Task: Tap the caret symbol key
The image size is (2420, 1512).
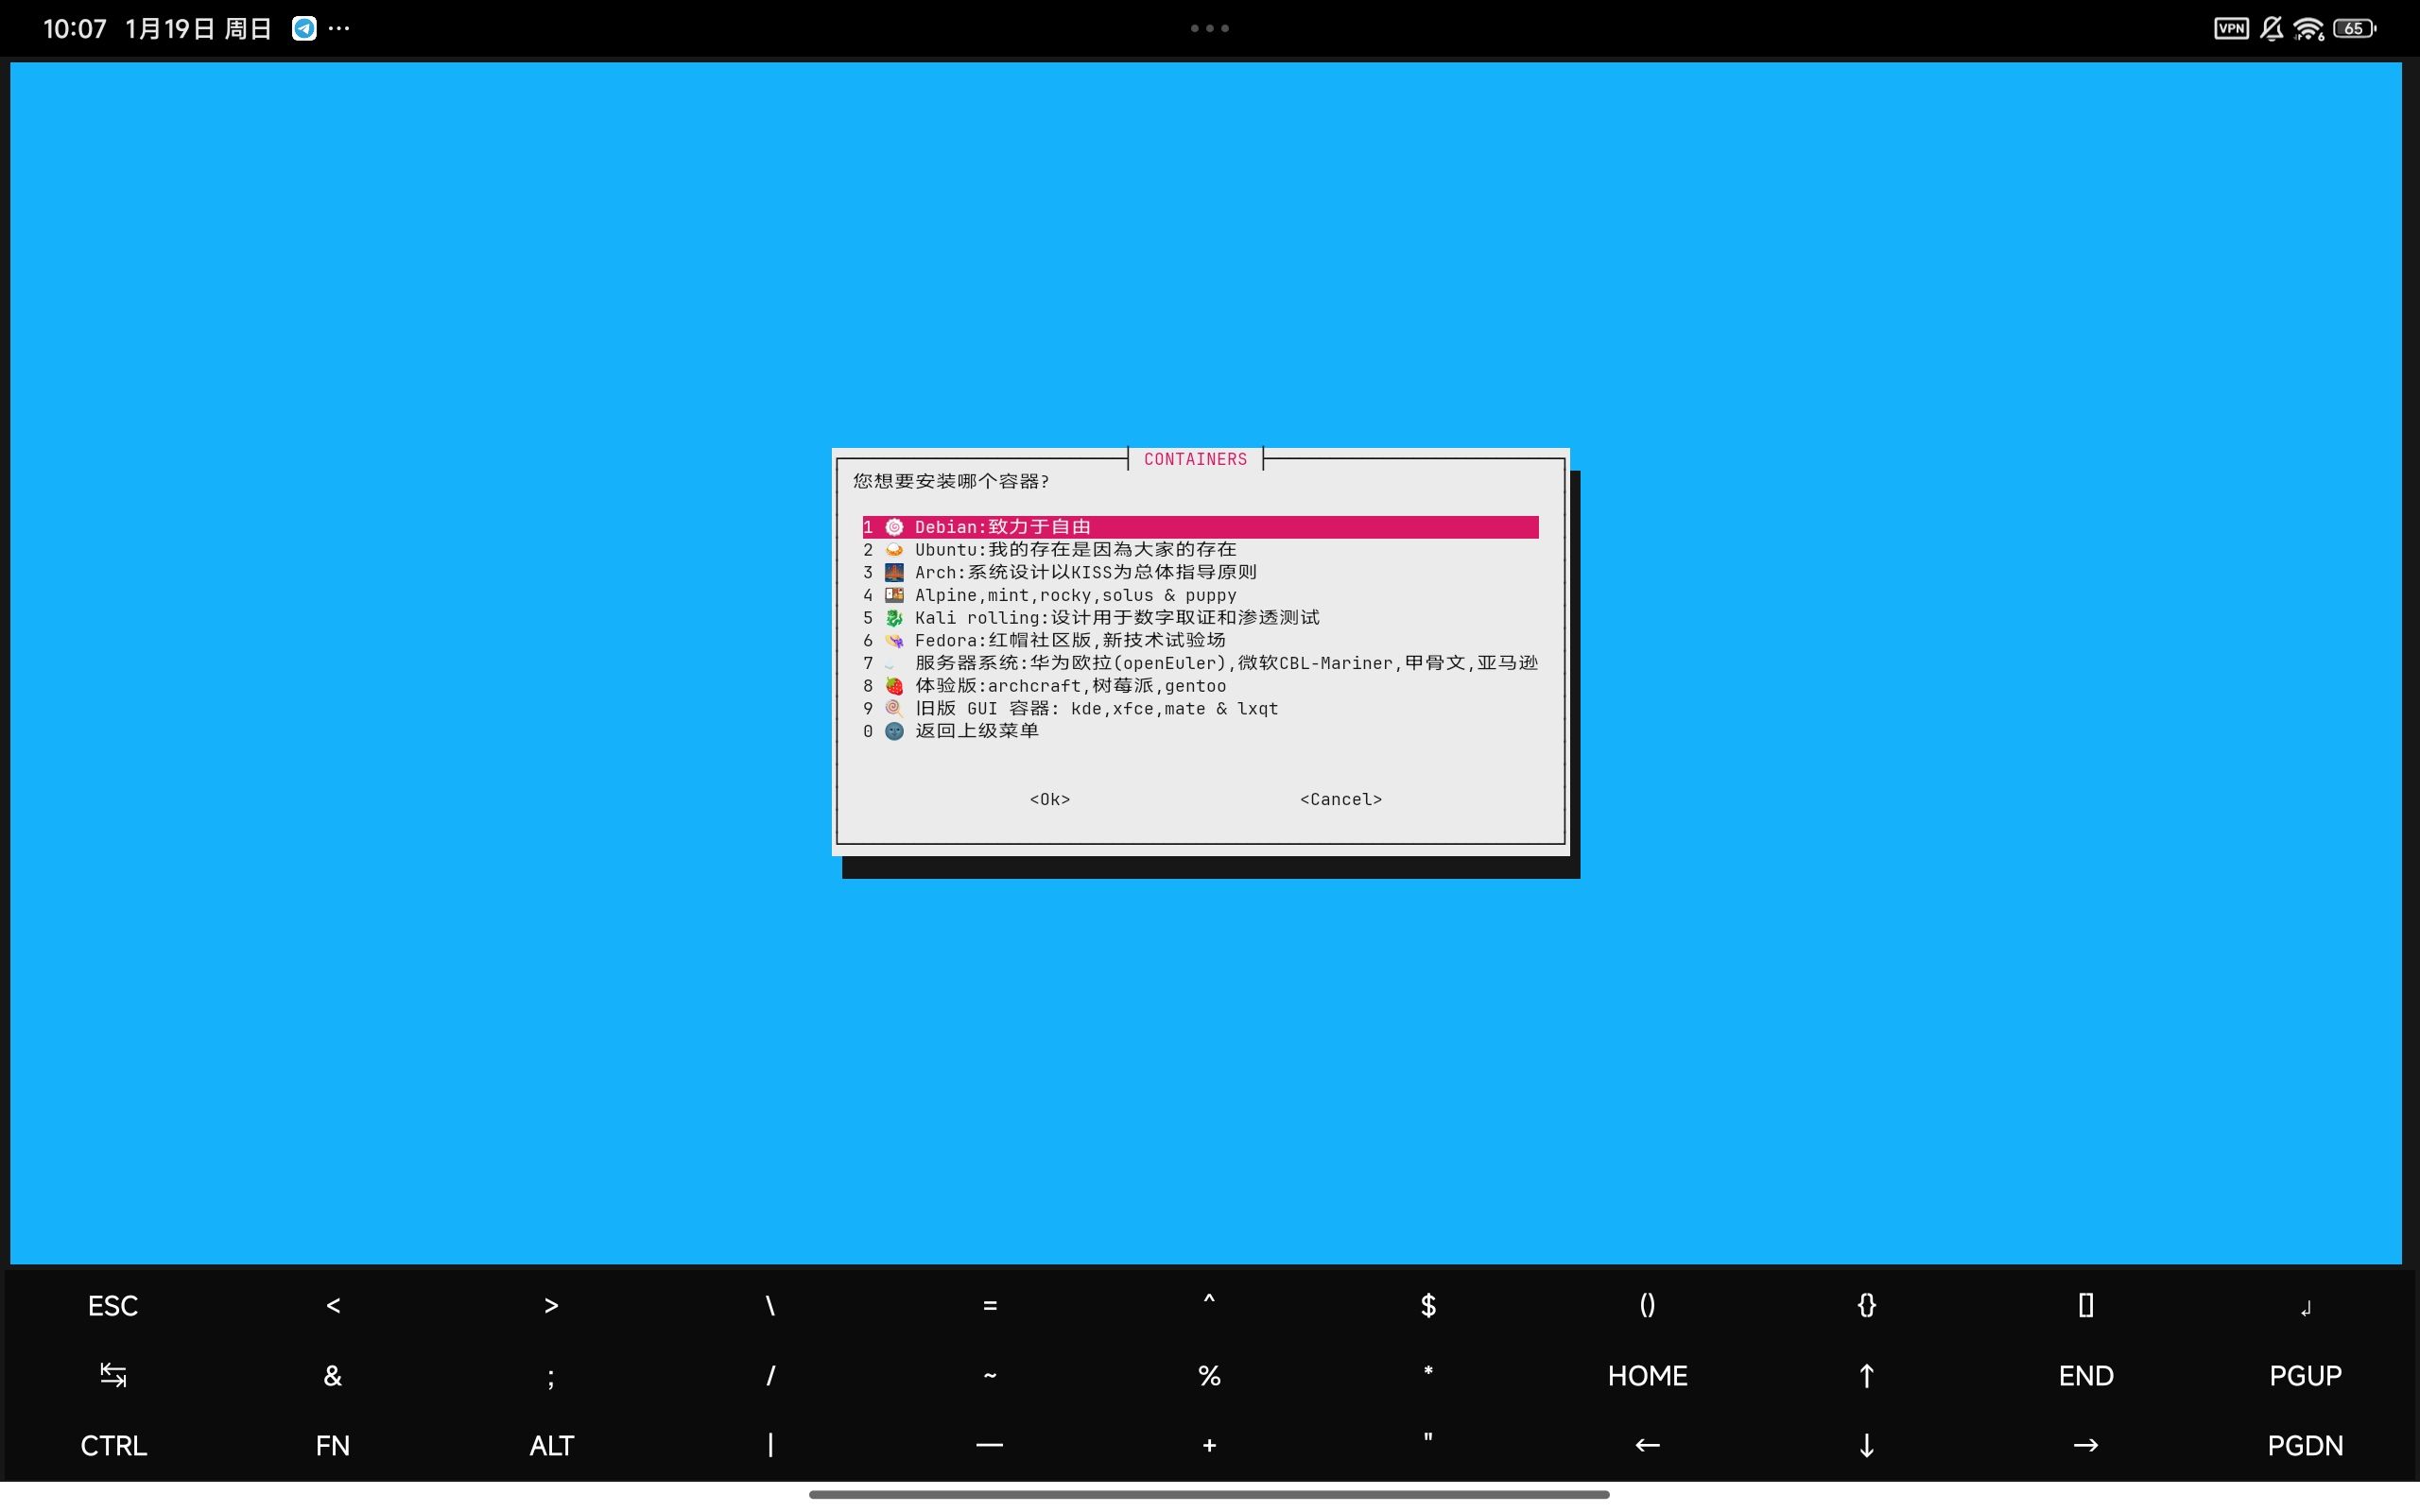Action: [x=1209, y=1301]
